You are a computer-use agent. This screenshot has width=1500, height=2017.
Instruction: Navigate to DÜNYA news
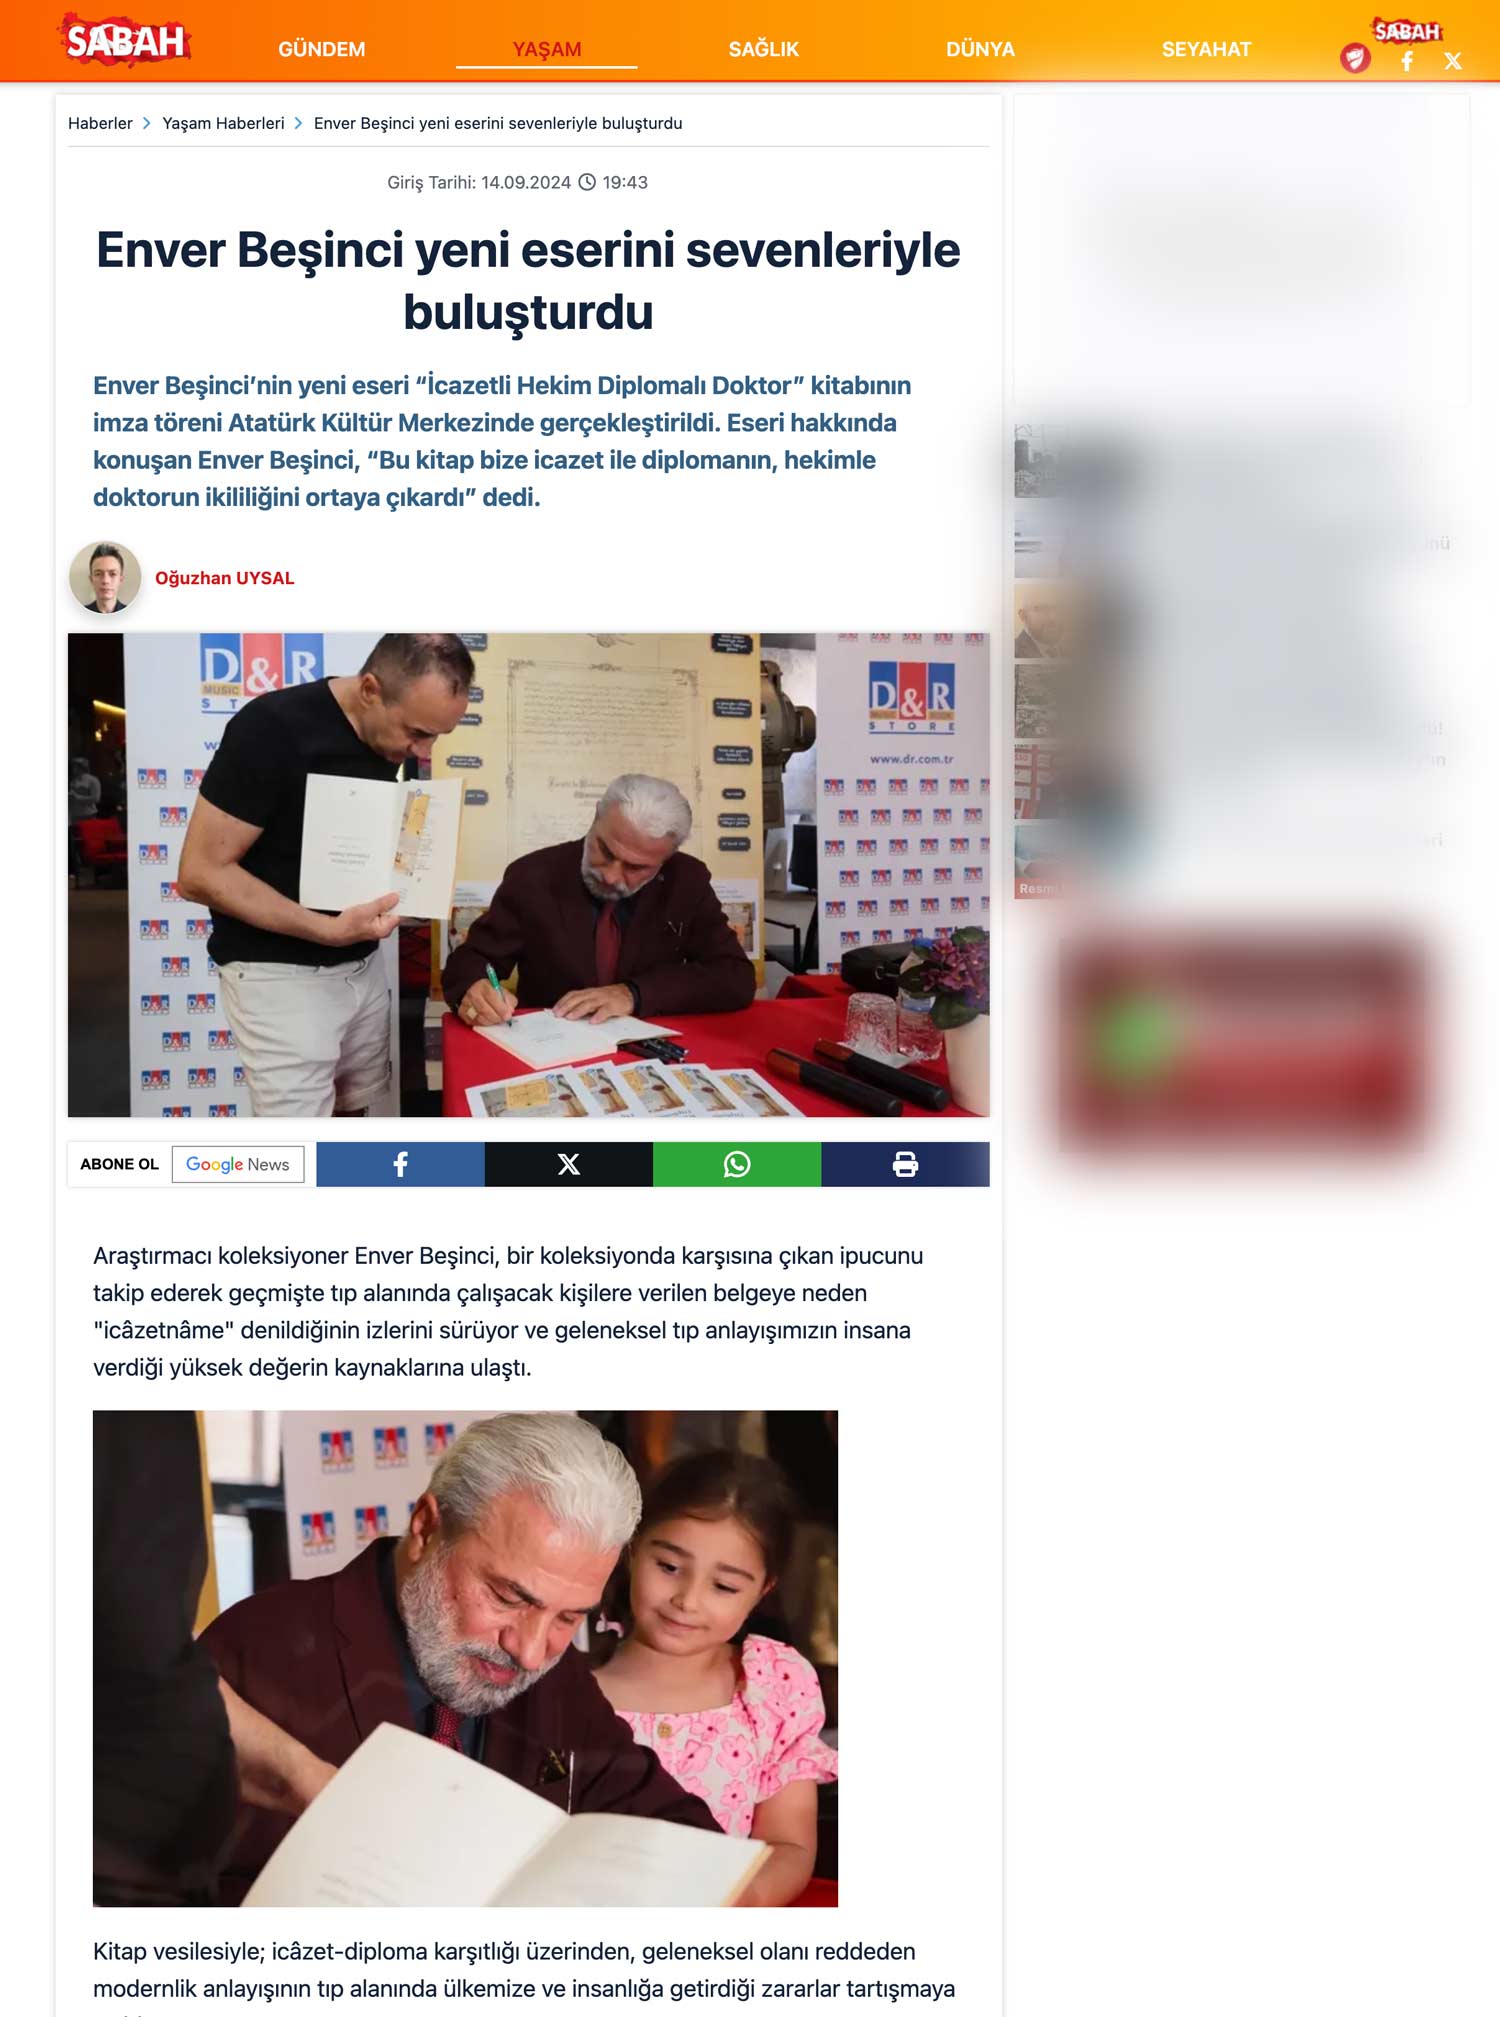980,49
